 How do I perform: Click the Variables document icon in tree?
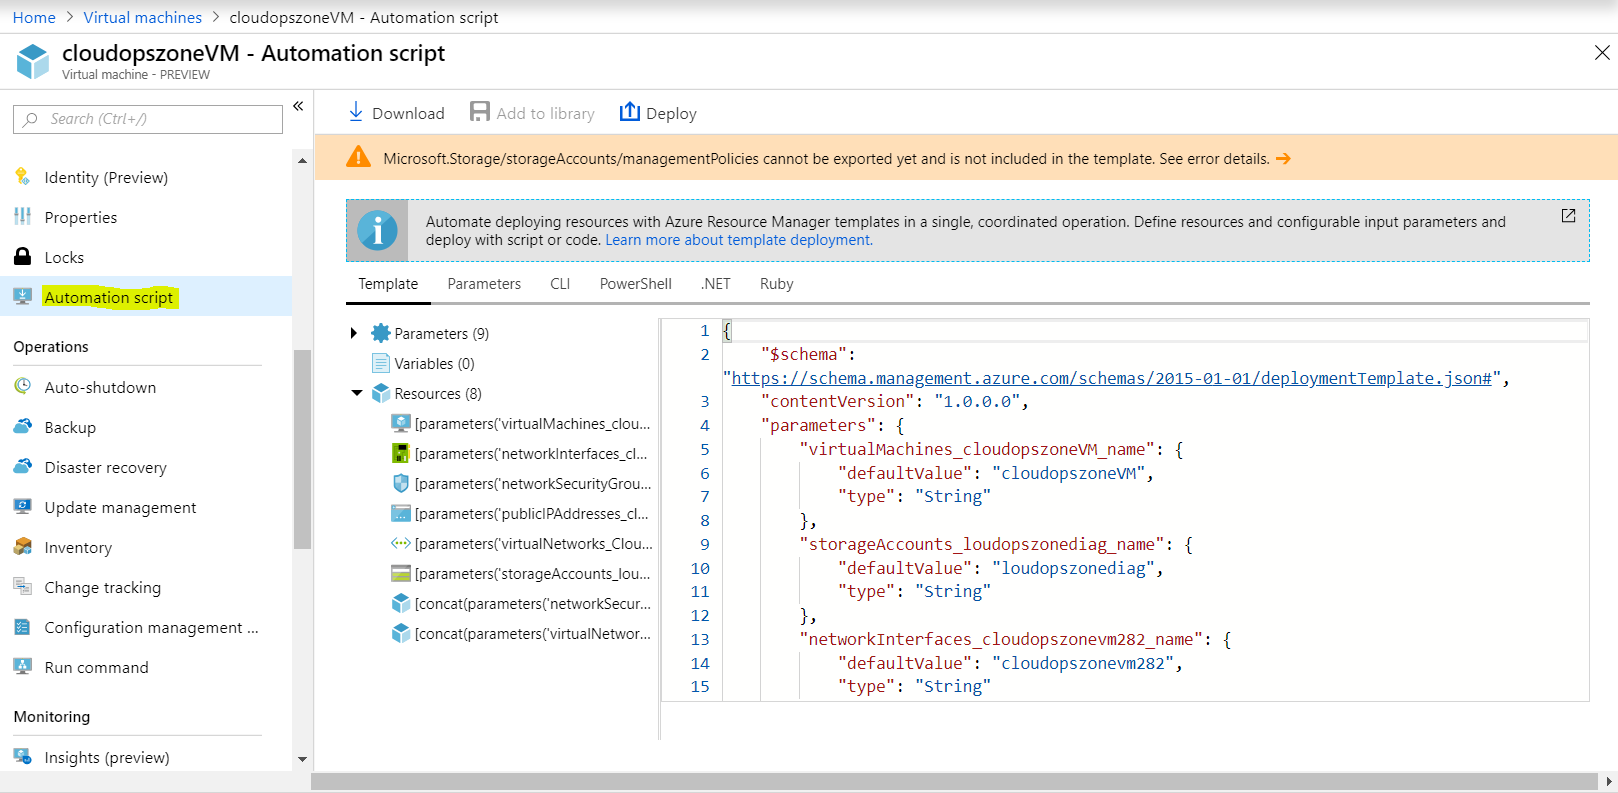pyautogui.click(x=380, y=363)
